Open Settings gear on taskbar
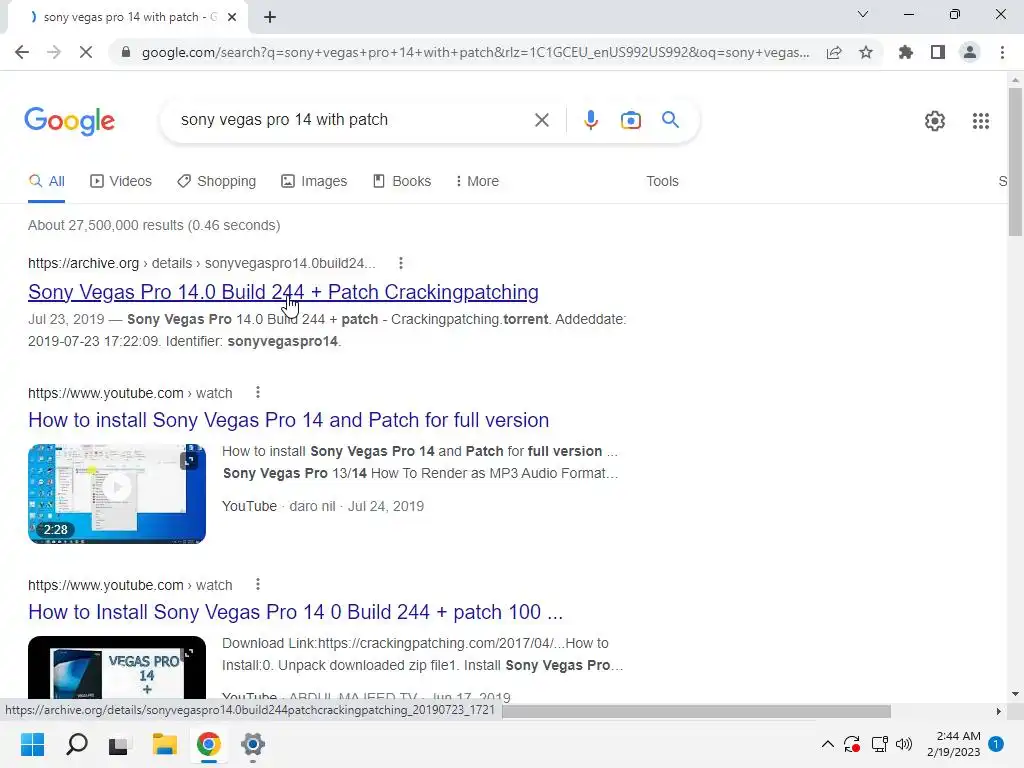Viewport: 1024px width, 768px height. tap(253, 744)
